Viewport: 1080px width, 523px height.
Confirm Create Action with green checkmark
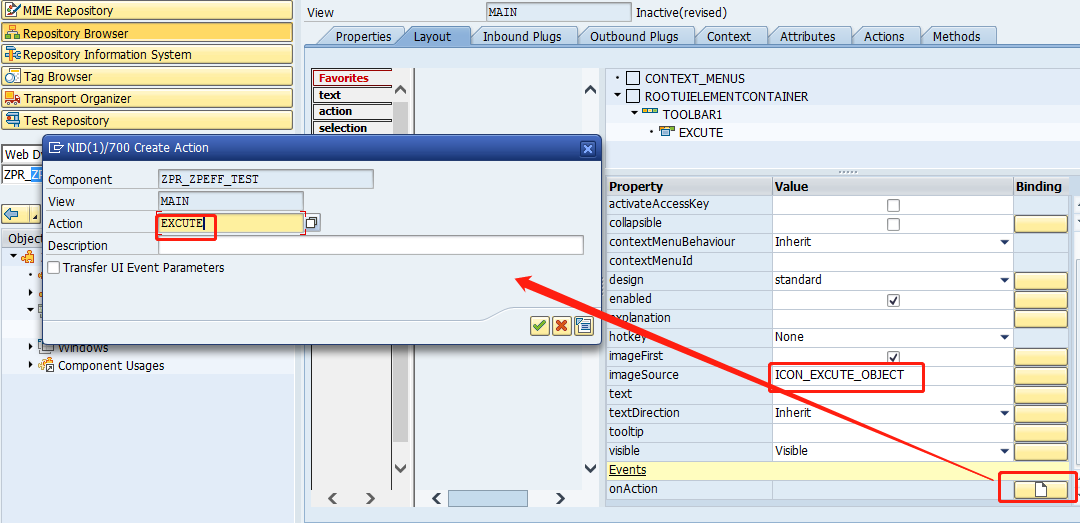tap(540, 325)
